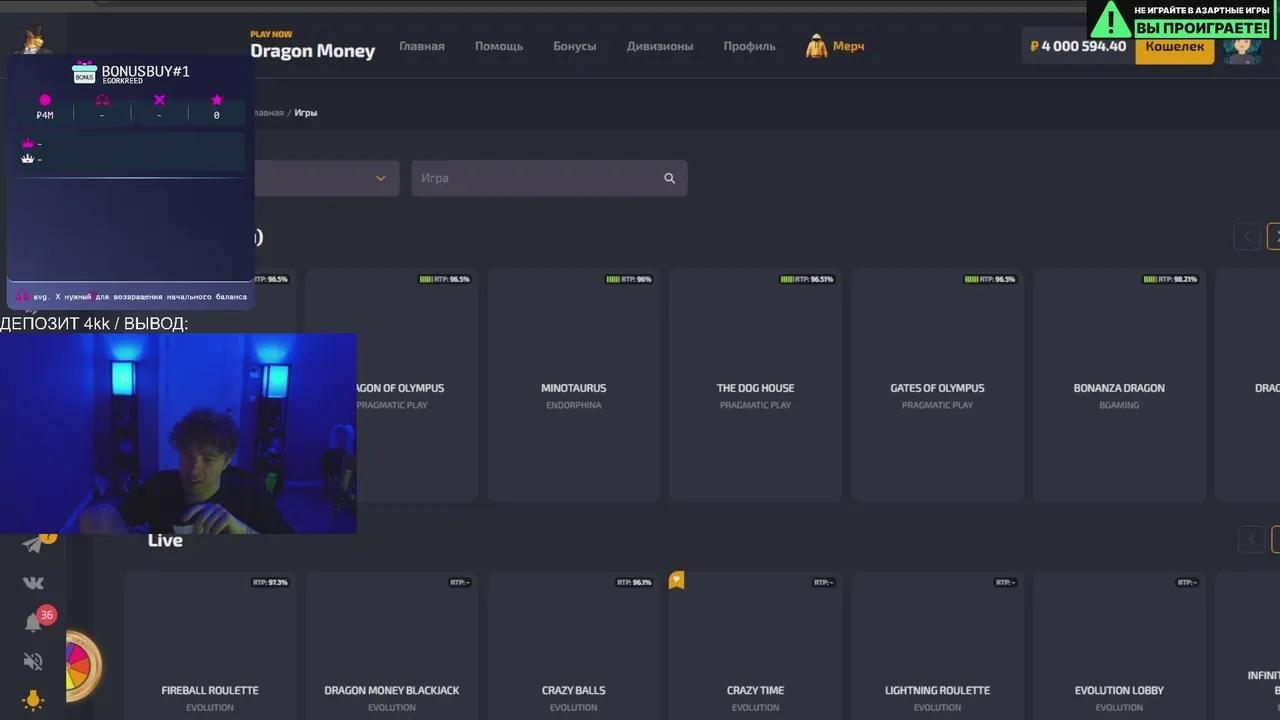Click the pink circle ₽4M stat
This screenshot has width=1280, height=720.
pyautogui.click(x=44, y=100)
